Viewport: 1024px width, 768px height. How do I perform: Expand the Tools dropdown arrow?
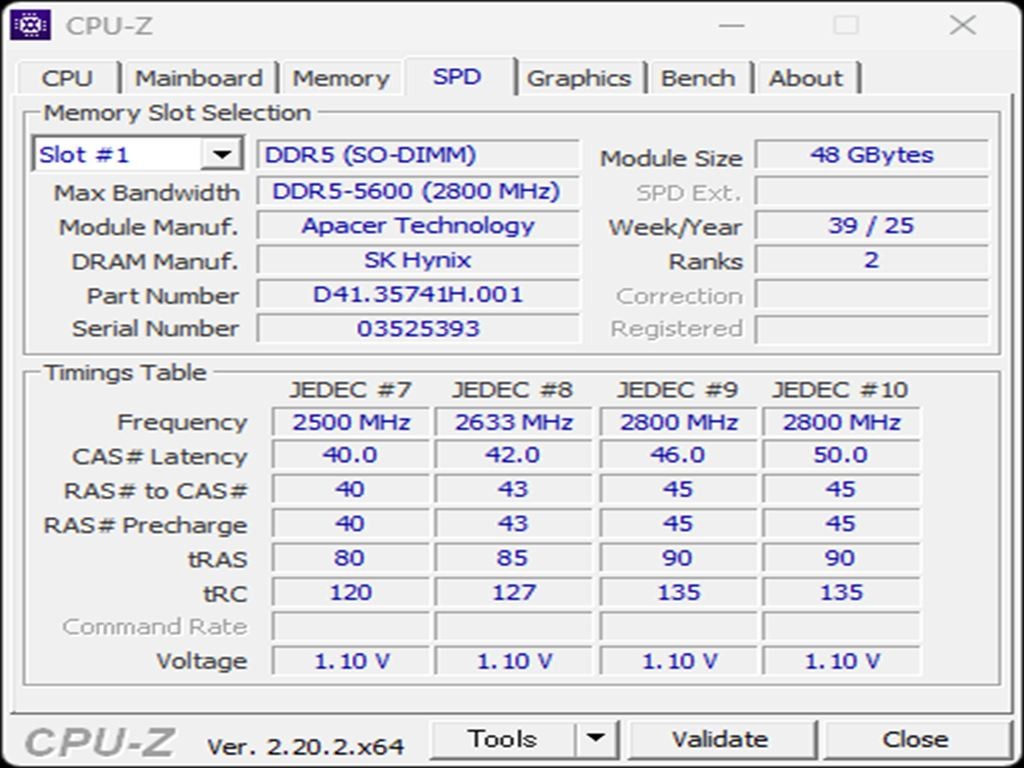pyautogui.click(x=596, y=739)
